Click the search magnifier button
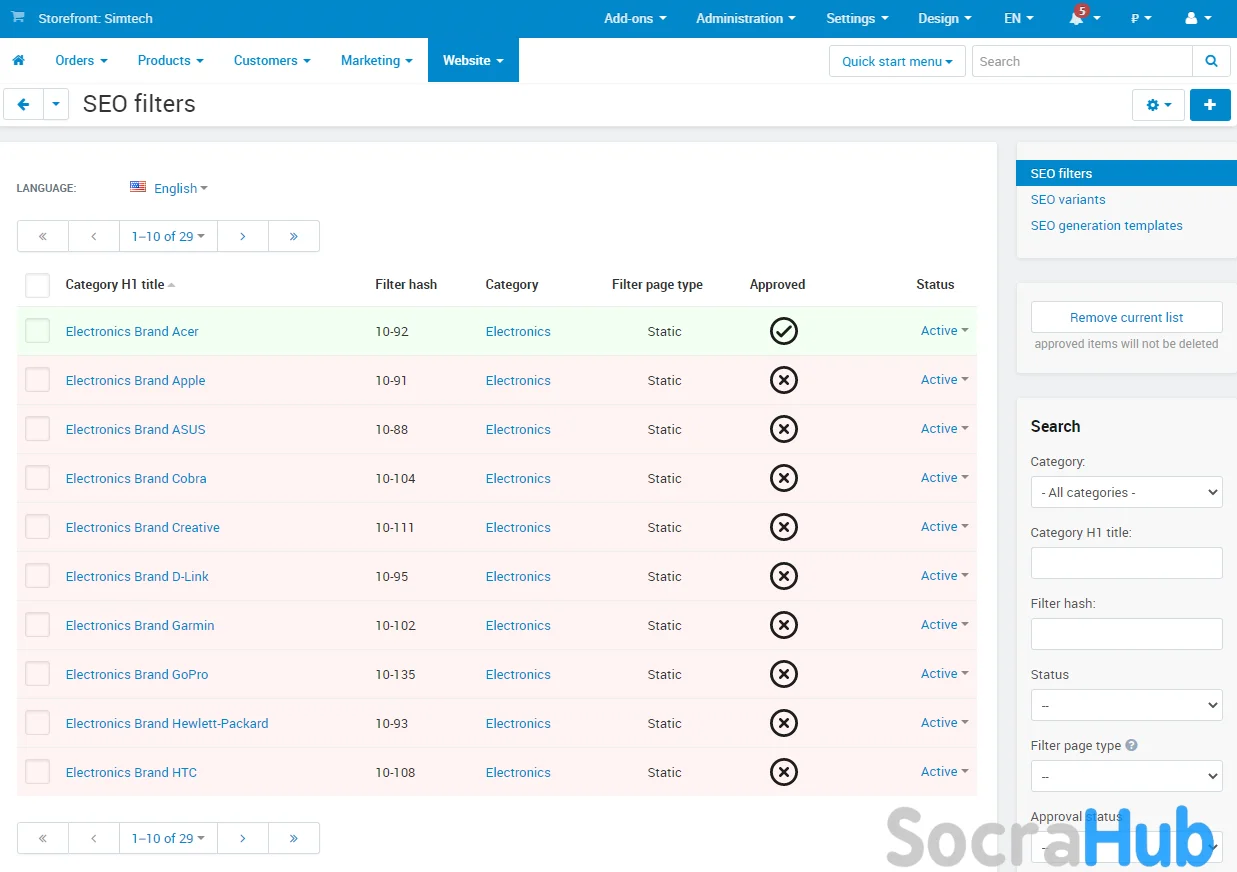This screenshot has width=1237, height=872. pos(1211,61)
